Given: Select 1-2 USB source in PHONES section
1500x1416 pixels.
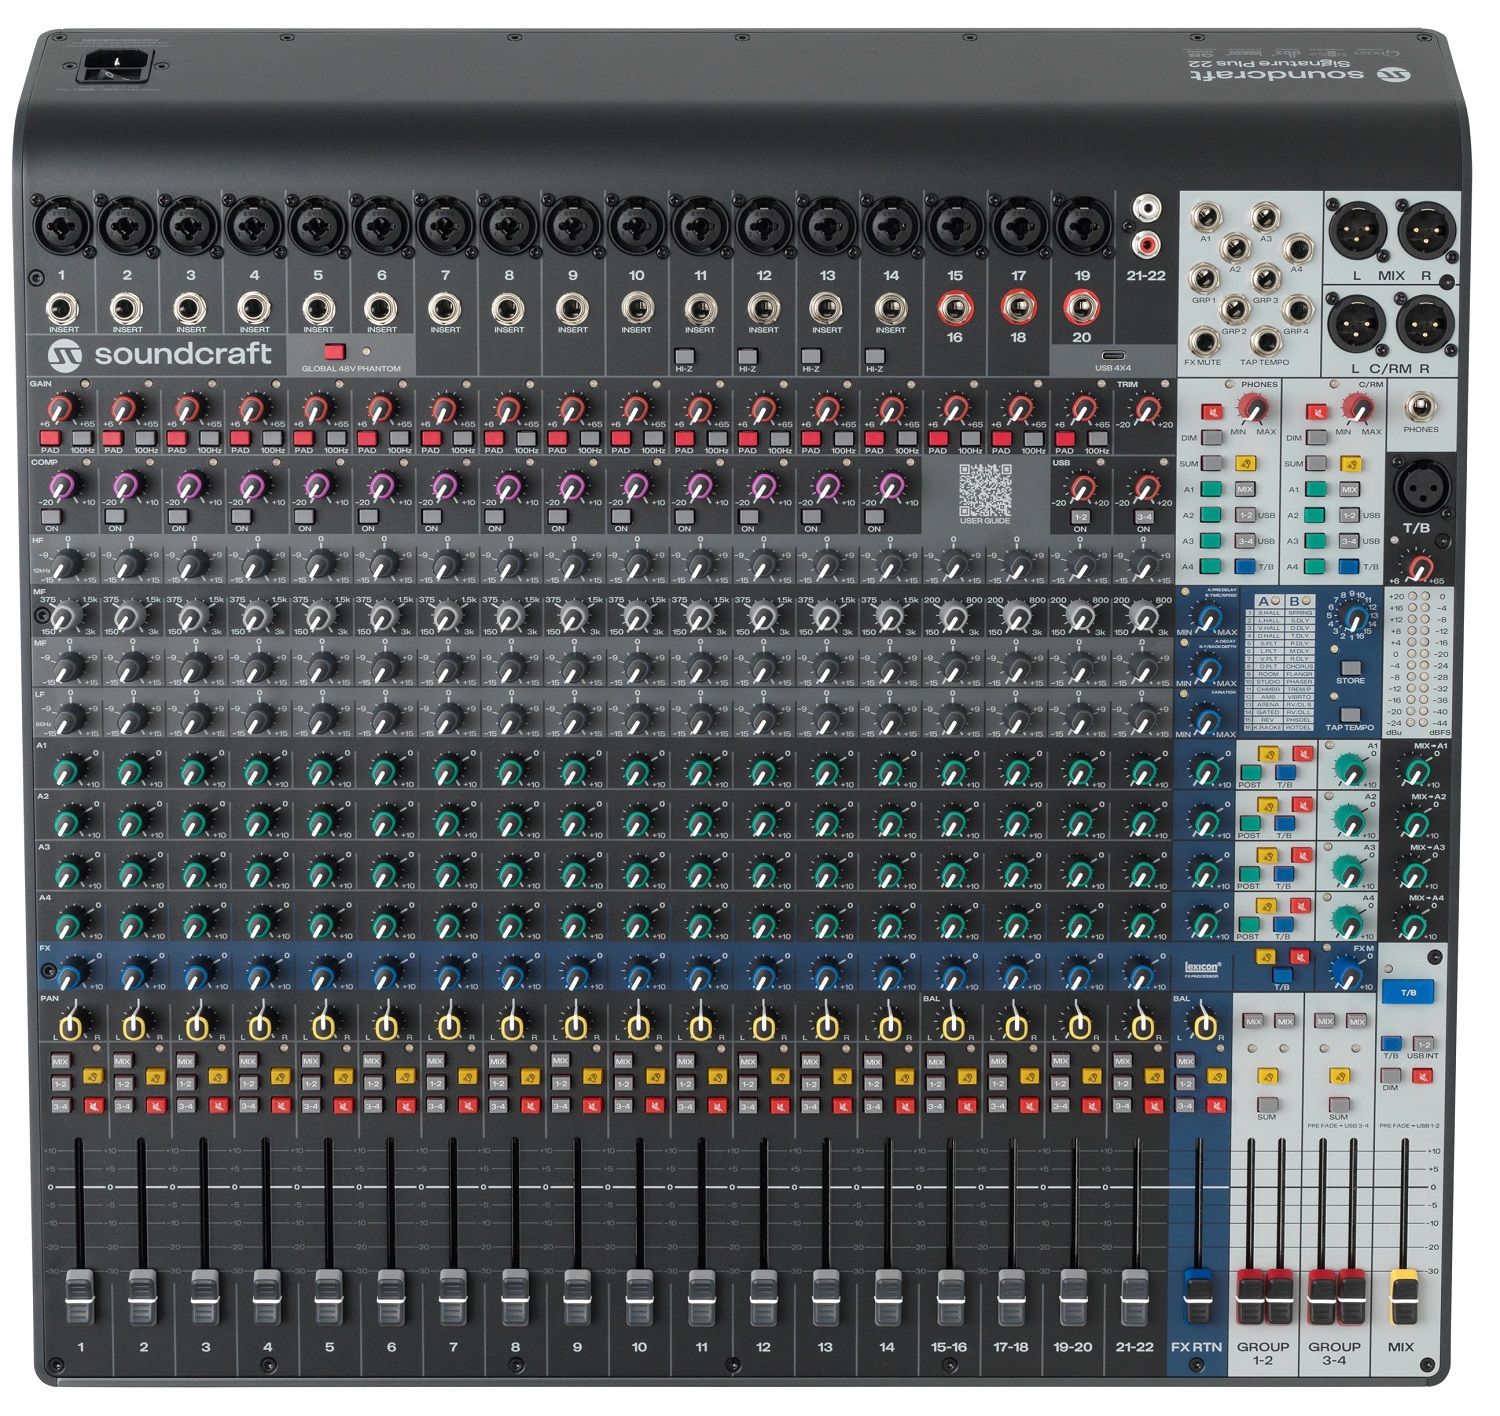Looking at the screenshot, I should (1245, 515).
